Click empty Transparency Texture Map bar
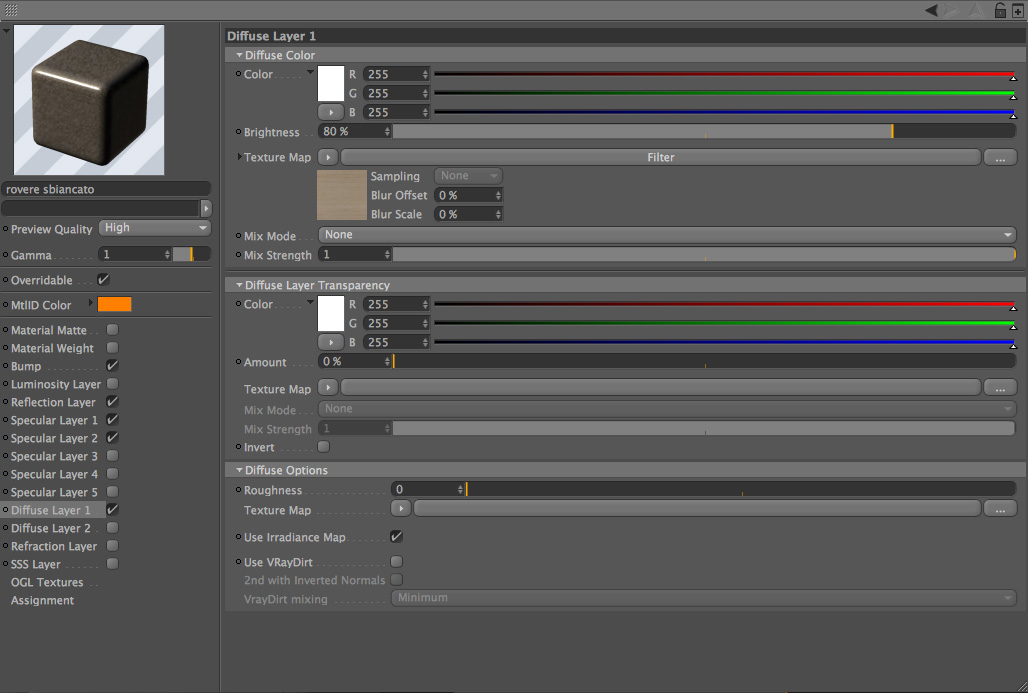The width and height of the screenshot is (1028, 693). pos(660,387)
